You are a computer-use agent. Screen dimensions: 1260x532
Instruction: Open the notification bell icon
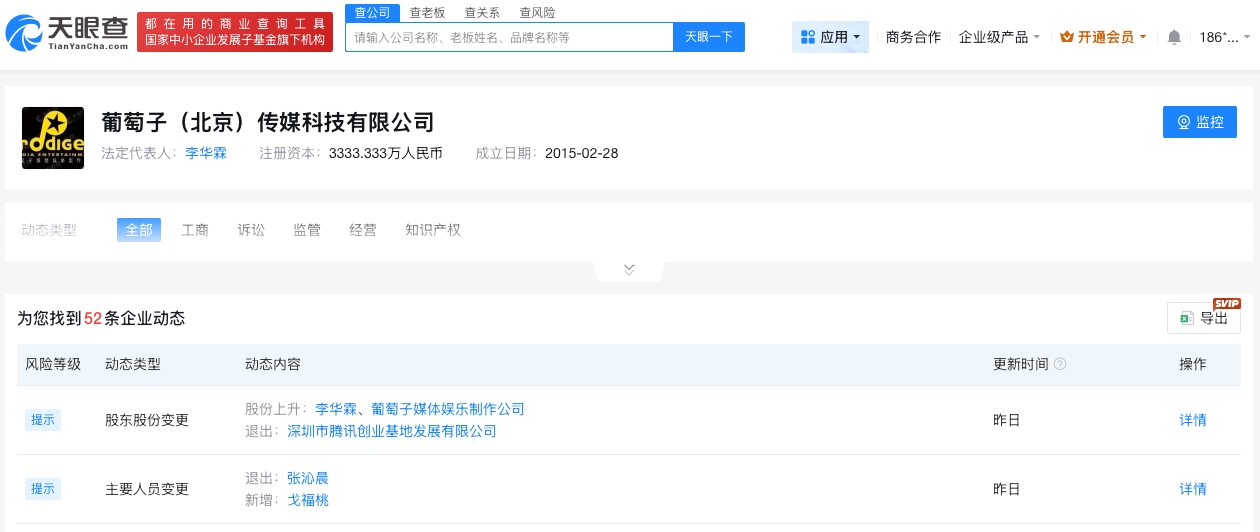tap(1174, 37)
